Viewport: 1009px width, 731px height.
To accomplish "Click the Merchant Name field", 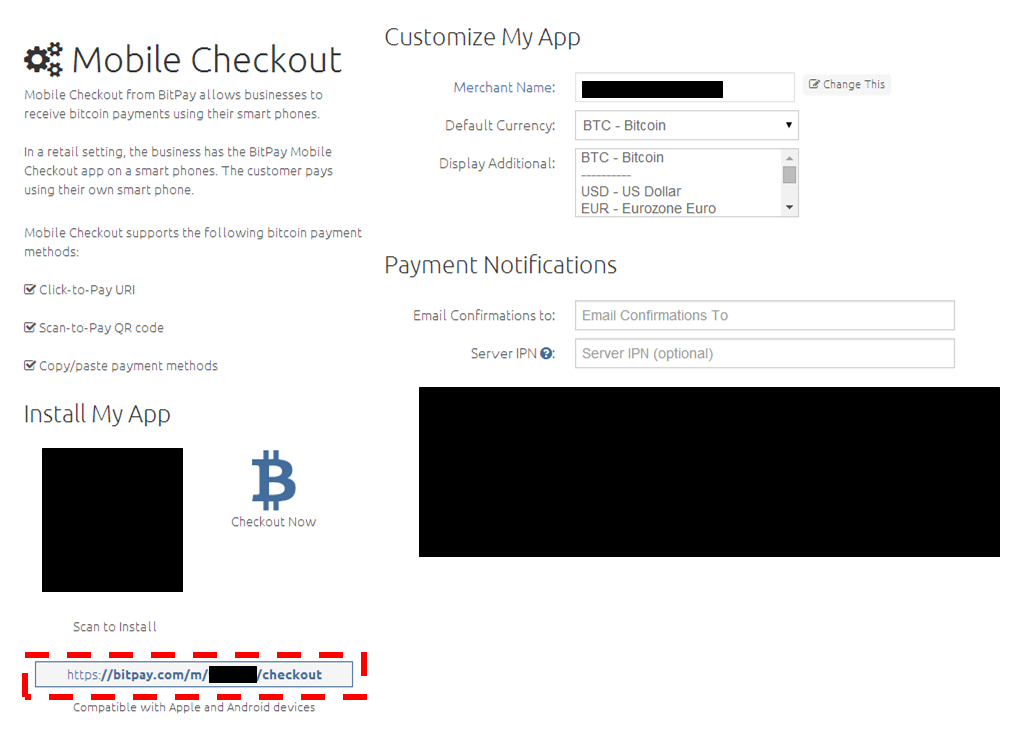I will (x=685, y=88).
